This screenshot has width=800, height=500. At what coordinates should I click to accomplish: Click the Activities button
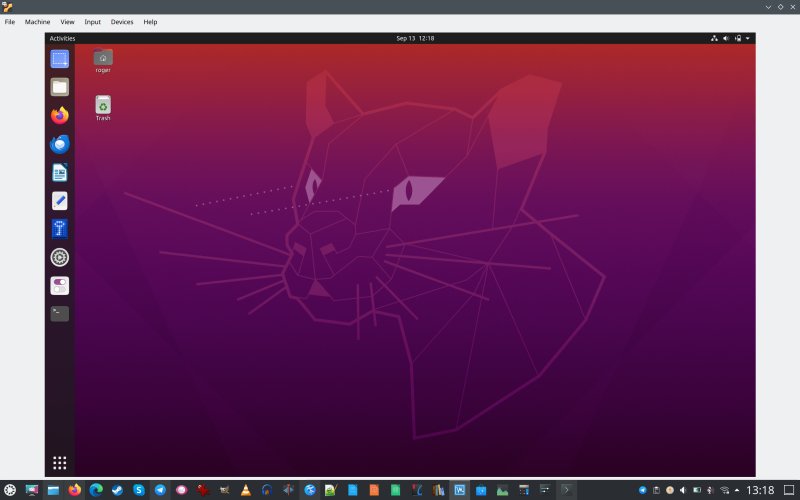(x=62, y=38)
